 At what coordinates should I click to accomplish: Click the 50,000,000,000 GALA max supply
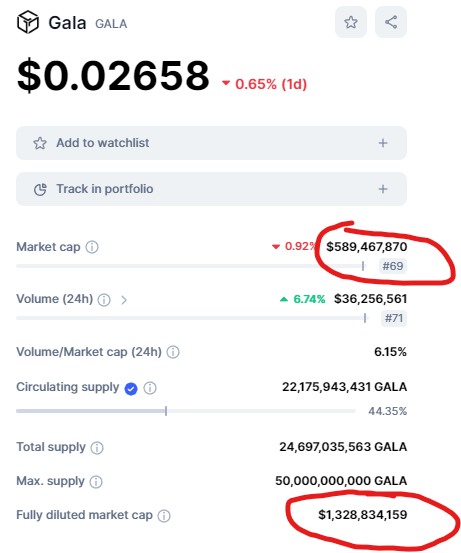[x=341, y=481]
